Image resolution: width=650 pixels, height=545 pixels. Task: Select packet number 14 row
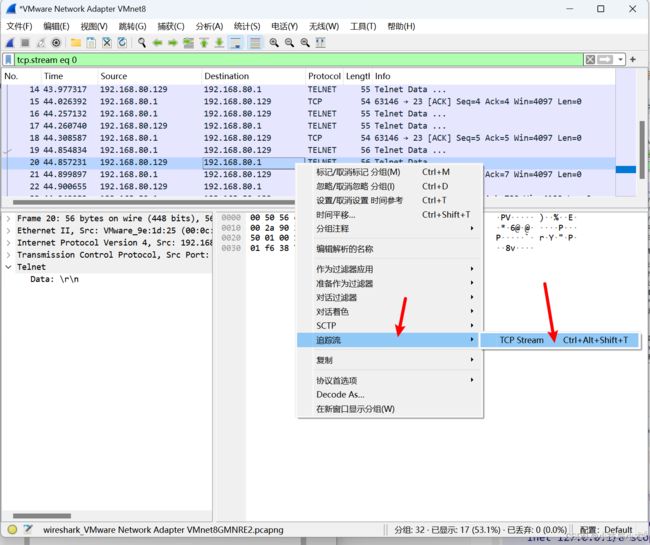click(x=308, y=89)
